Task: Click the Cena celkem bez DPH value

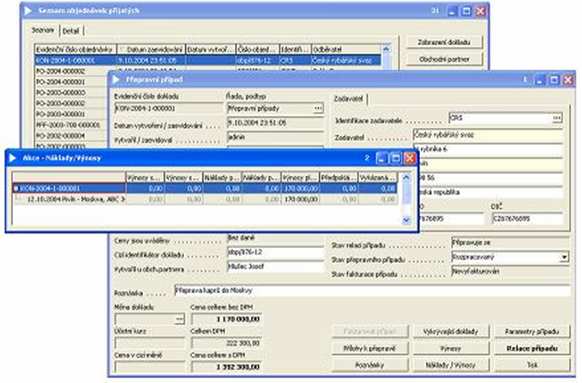Action: click(x=226, y=319)
